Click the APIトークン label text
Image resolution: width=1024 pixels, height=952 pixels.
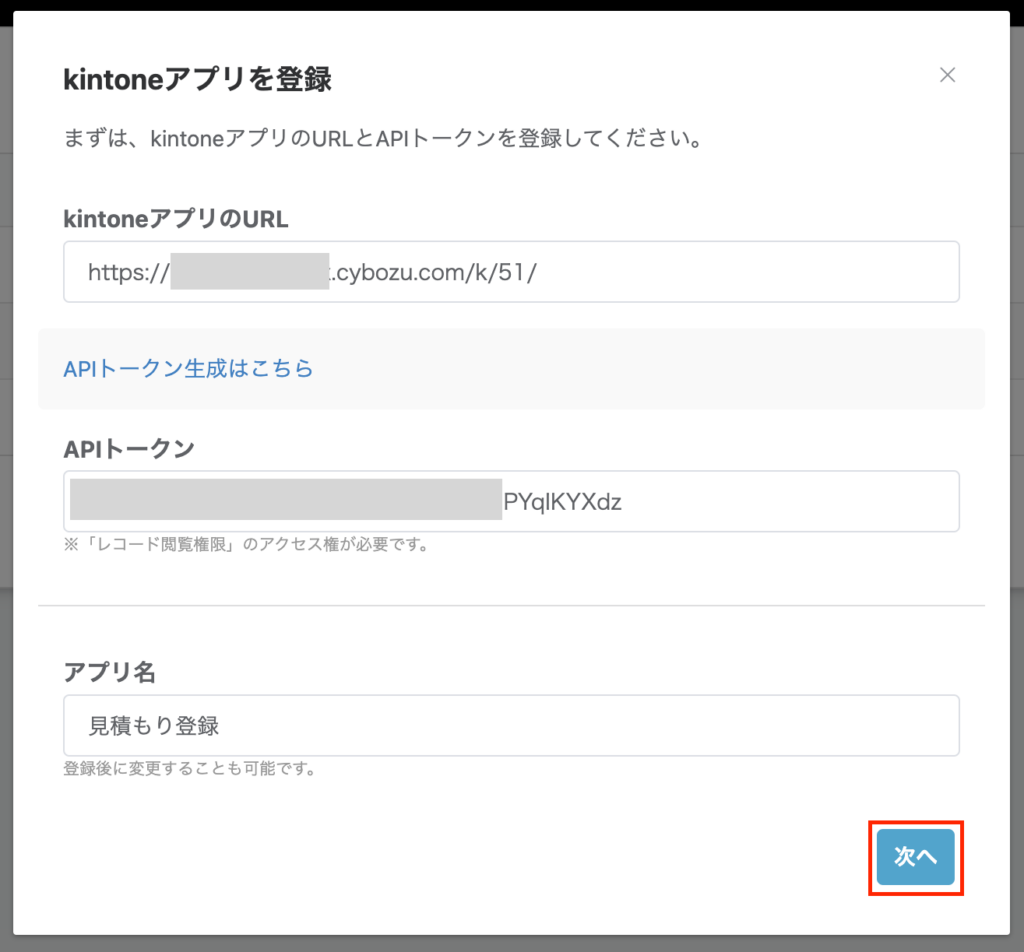[130, 448]
